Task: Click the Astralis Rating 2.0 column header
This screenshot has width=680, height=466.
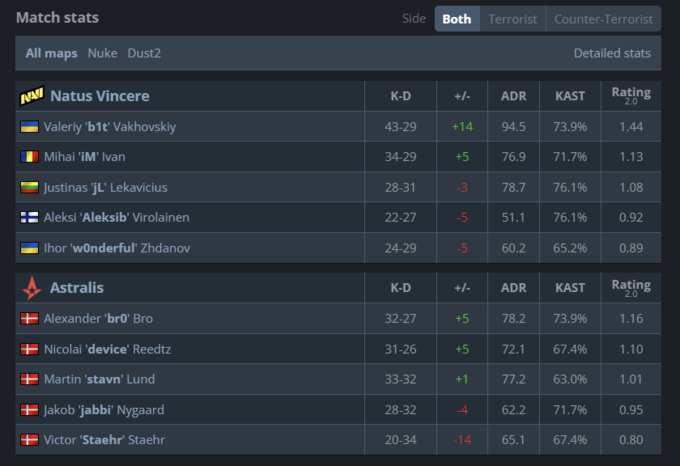Action: (x=630, y=288)
